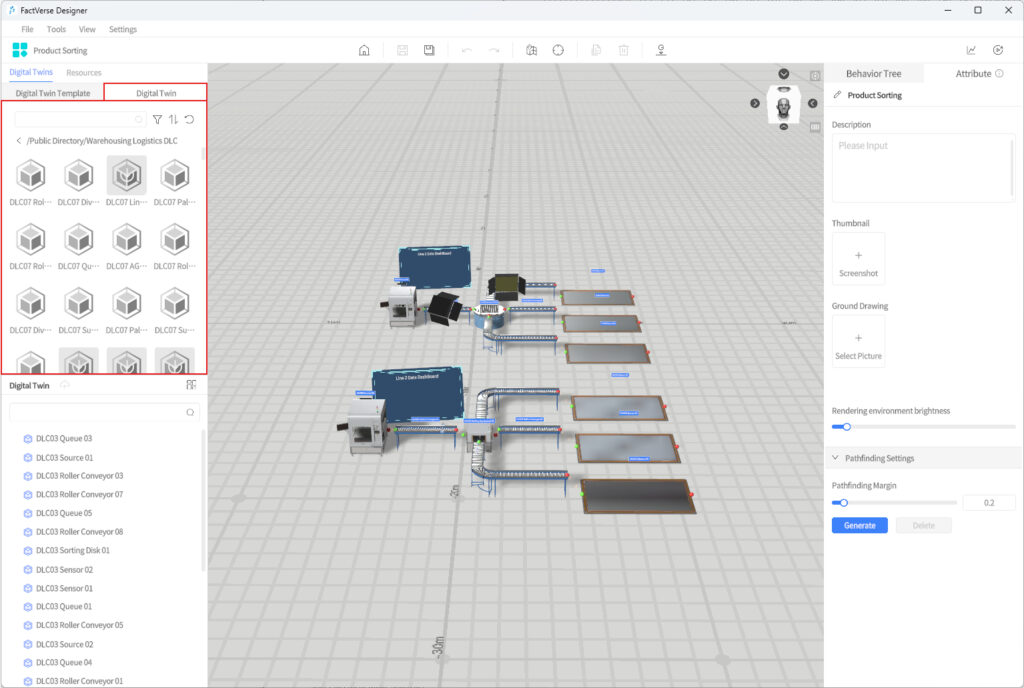Select DLC03 Source 01 in the list
The height and width of the screenshot is (688, 1024).
click(64, 458)
